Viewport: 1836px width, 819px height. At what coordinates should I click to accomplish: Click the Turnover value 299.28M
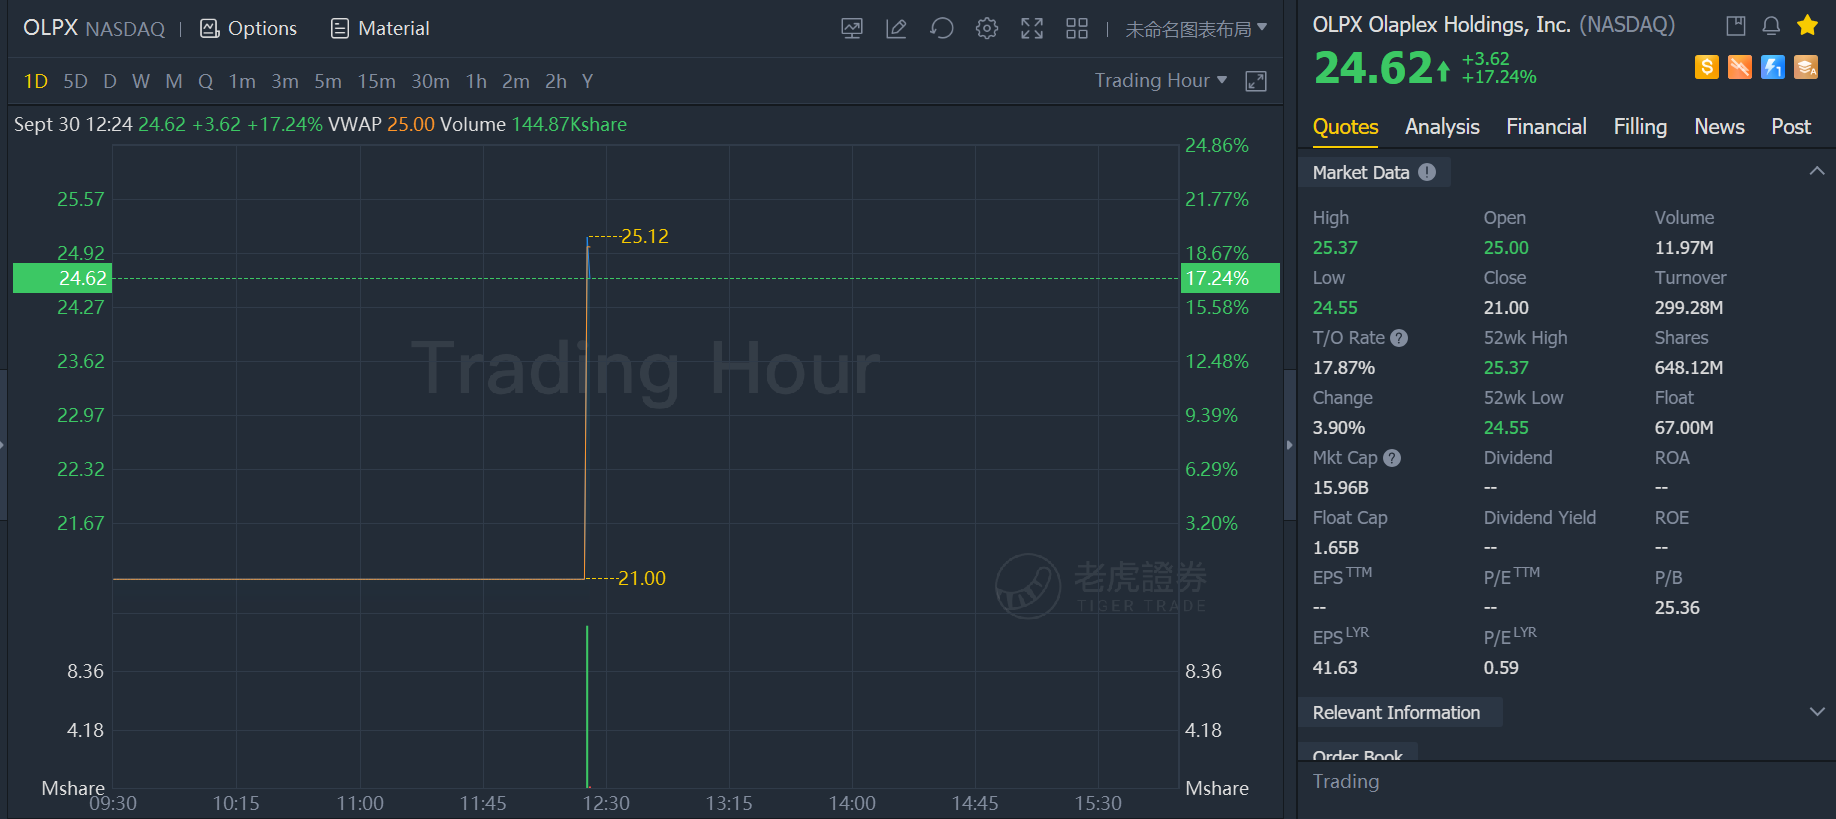(x=1688, y=308)
